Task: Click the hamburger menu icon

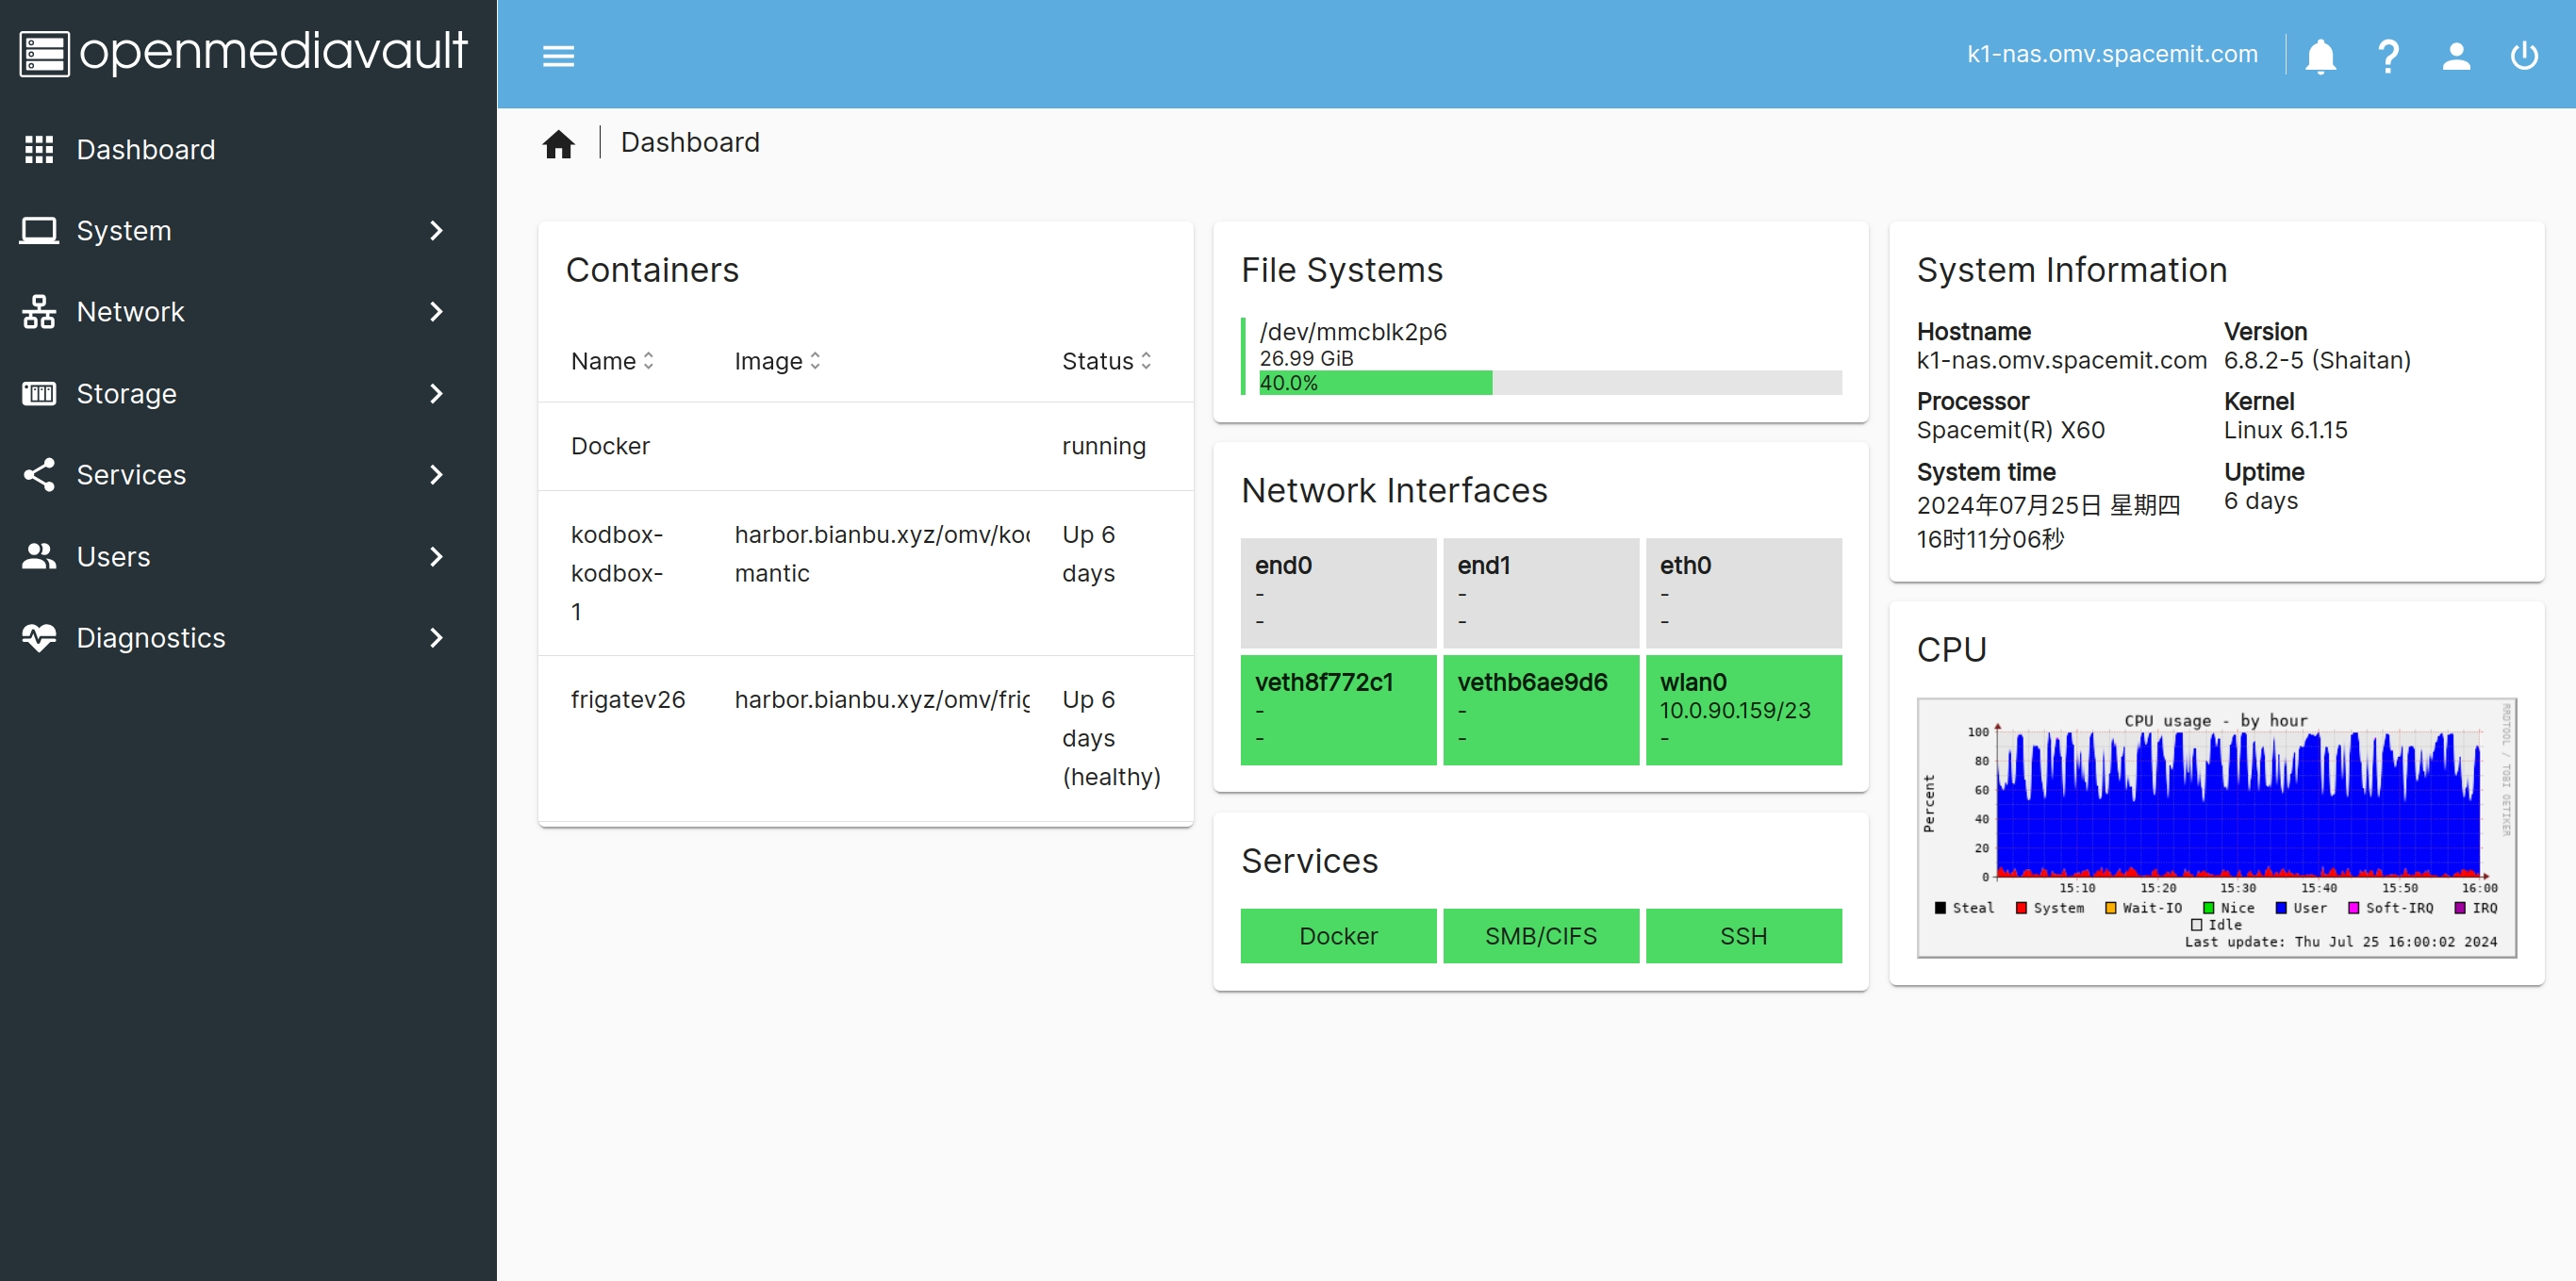Action: click(x=558, y=54)
